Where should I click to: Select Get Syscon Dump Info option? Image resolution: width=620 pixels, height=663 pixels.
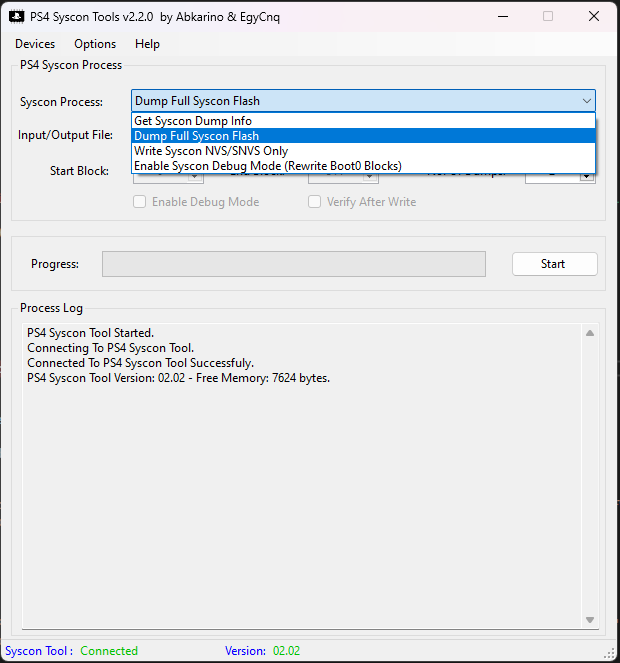point(193,121)
